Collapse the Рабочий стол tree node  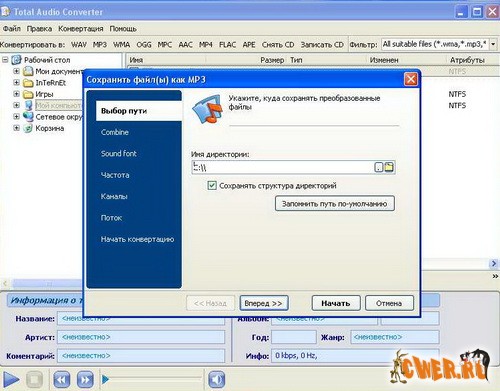pos(5,60)
